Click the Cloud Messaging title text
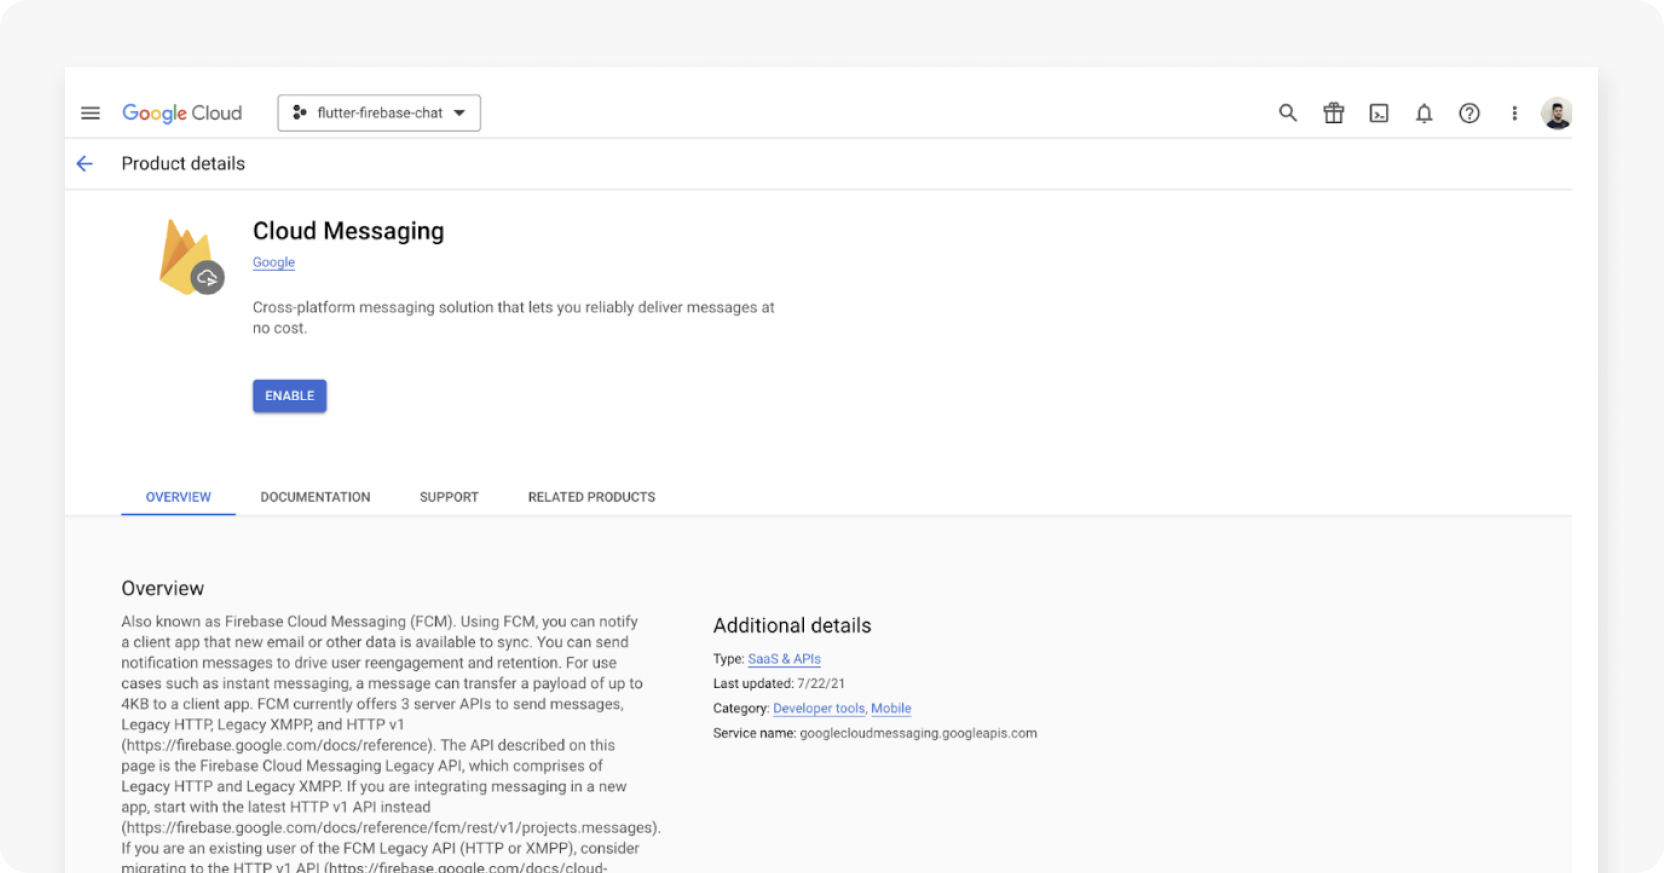The height and width of the screenshot is (873, 1664). pyautogui.click(x=348, y=231)
